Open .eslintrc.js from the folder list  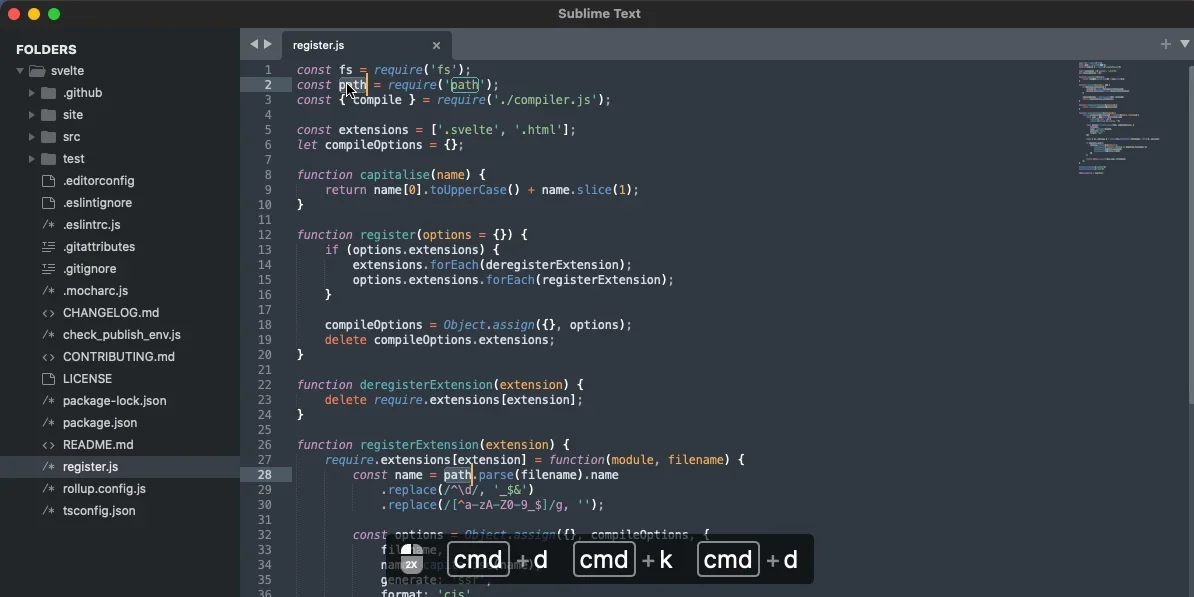click(x=91, y=225)
